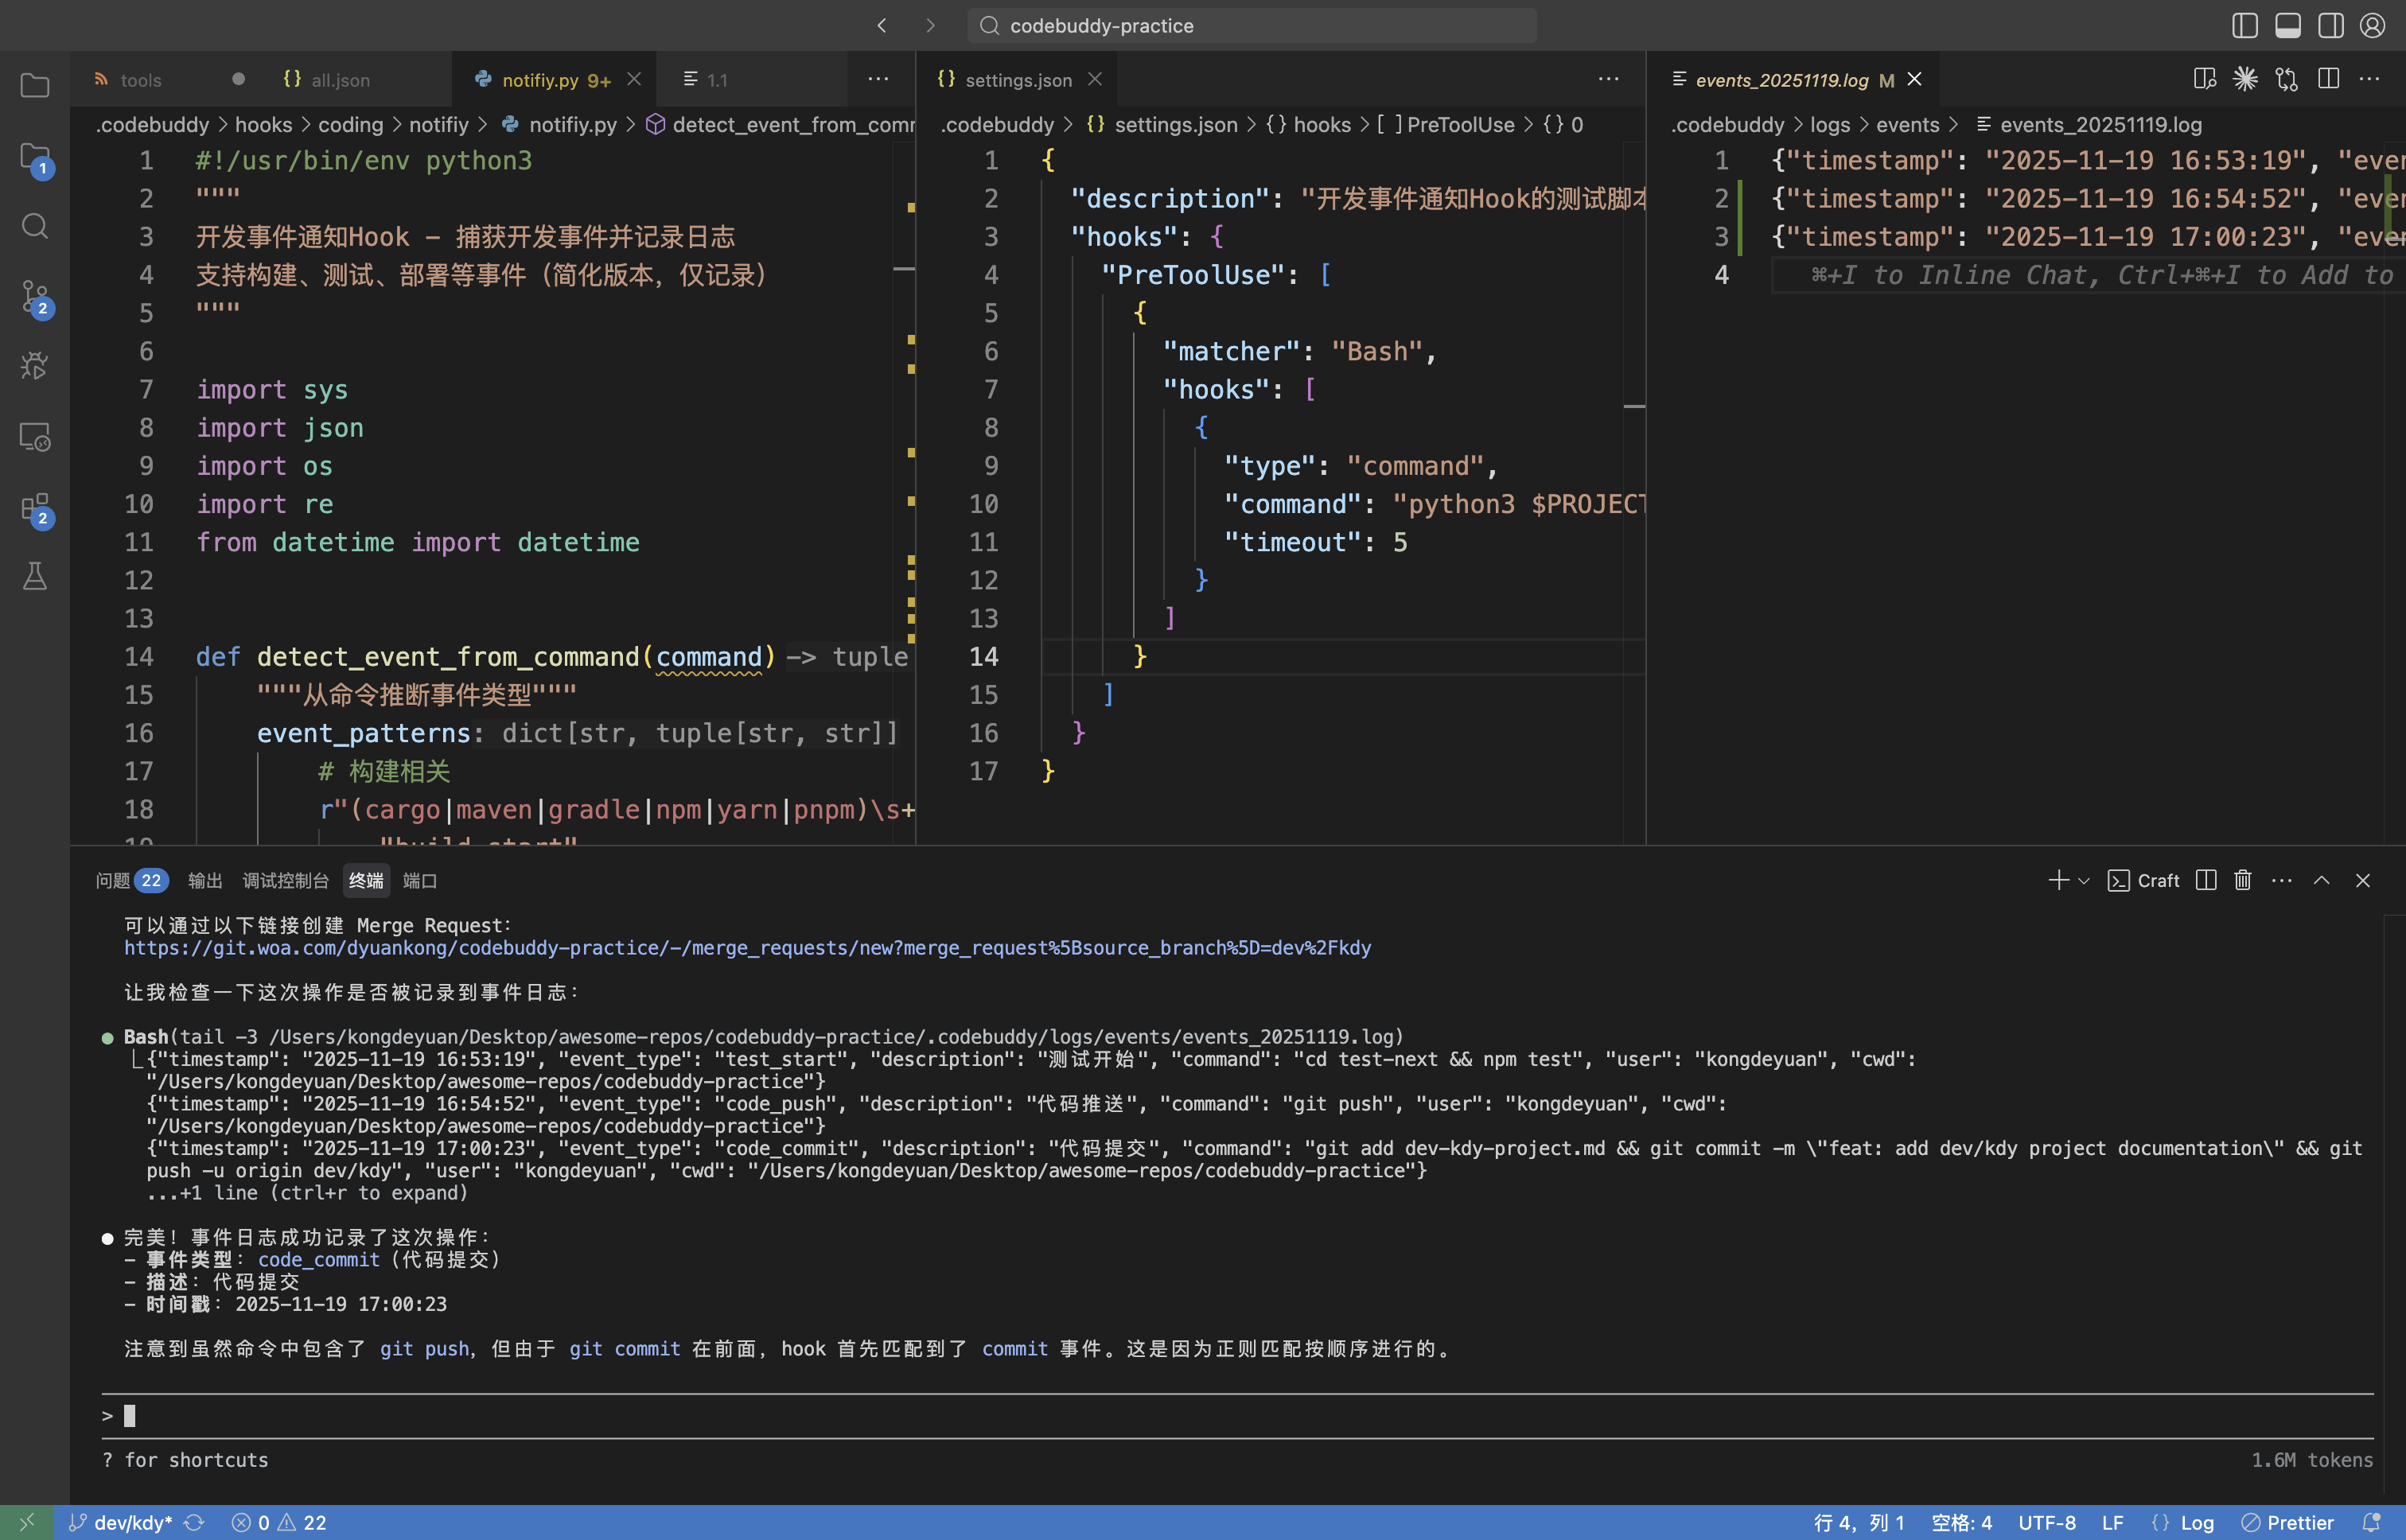The height and width of the screenshot is (1540, 2406).
Task: Go forward with the right arrow
Action: point(930,25)
